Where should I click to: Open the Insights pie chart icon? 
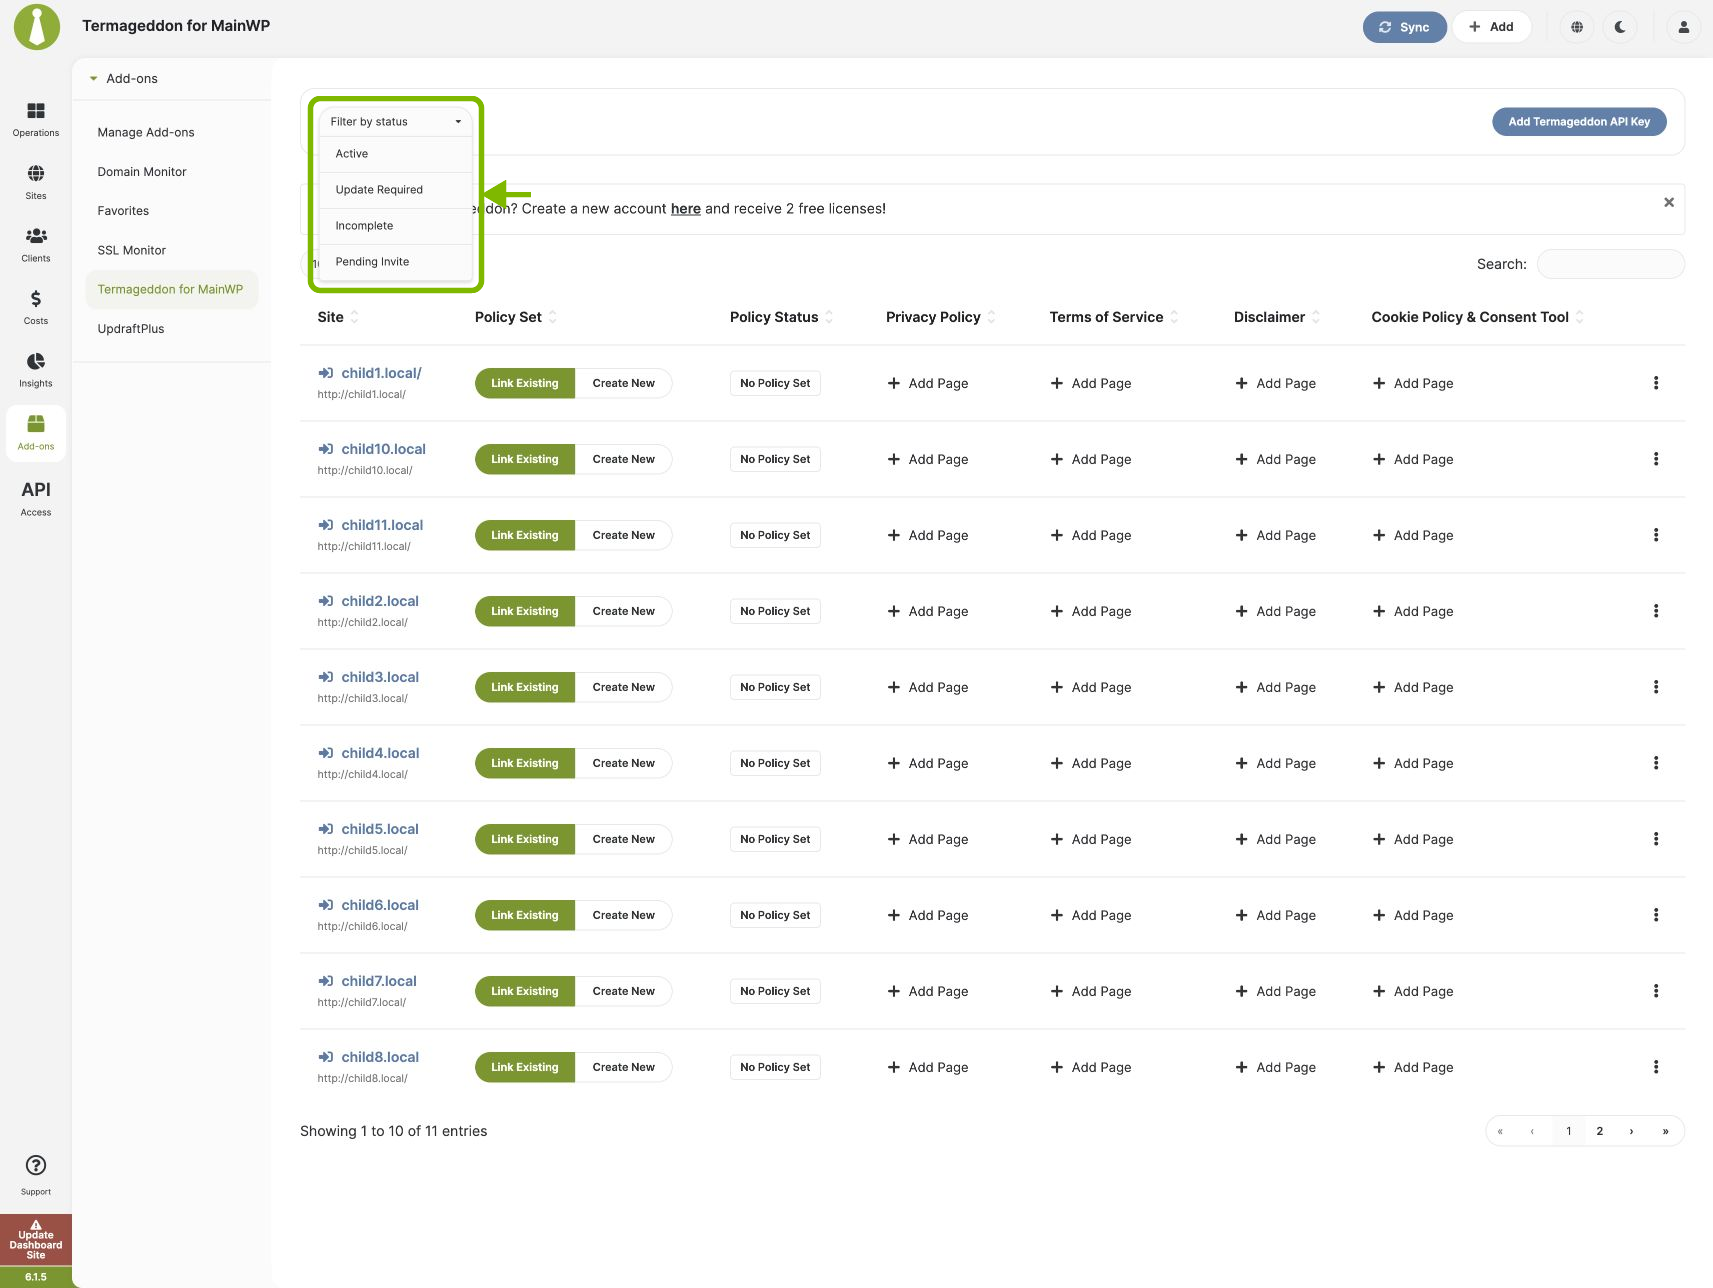pyautogui.click(x=36, y=369)
